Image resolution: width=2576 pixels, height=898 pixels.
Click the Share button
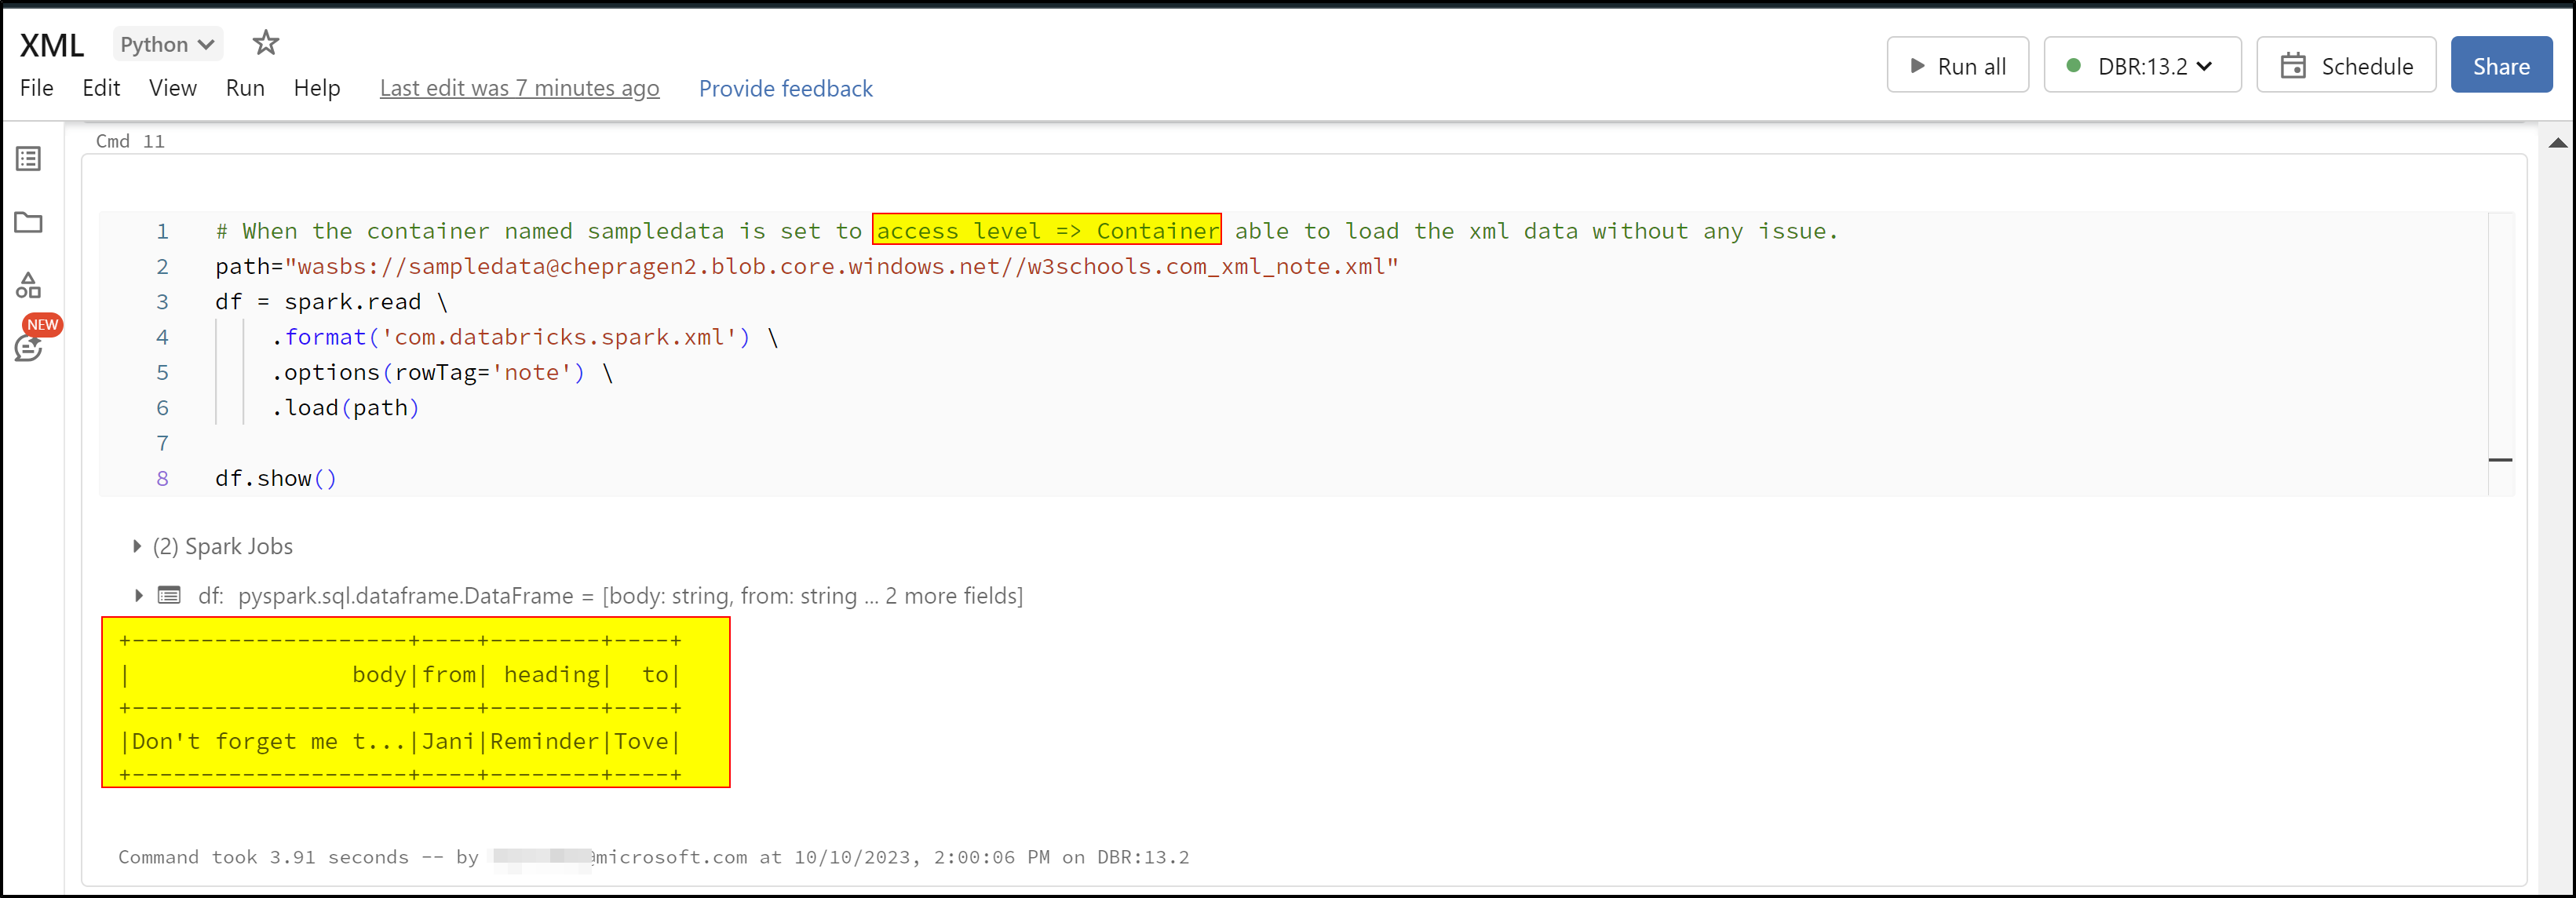pyautogui.click(x=2501, y=64)
